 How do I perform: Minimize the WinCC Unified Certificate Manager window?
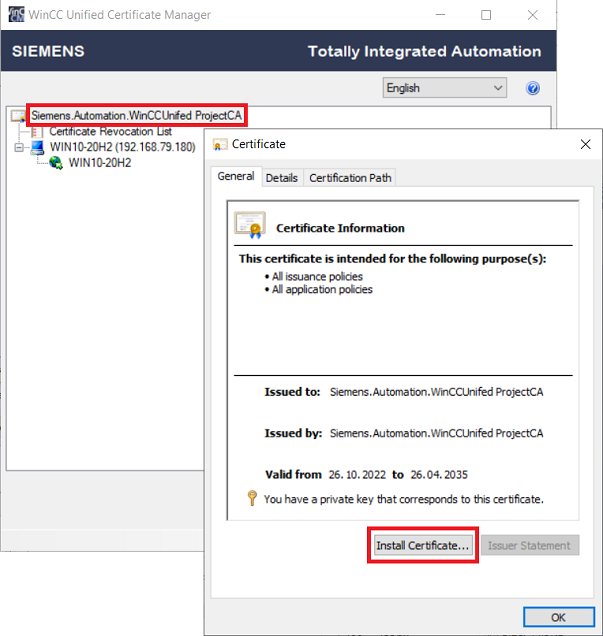click(x=440, y=15)
